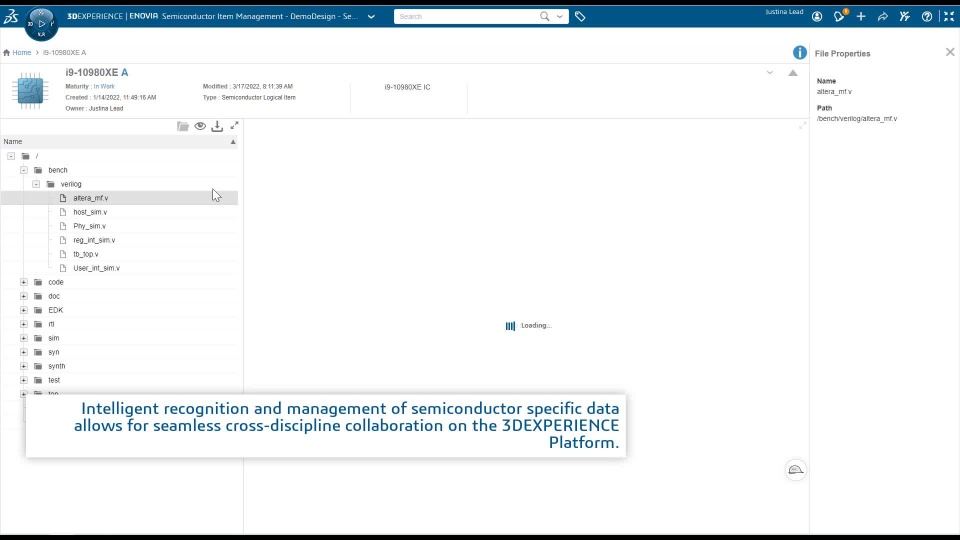The width and height of the screenshot is (960, 540).
Task: Expand the code folder
Action: pyautogui.click(x=23, y=282)
